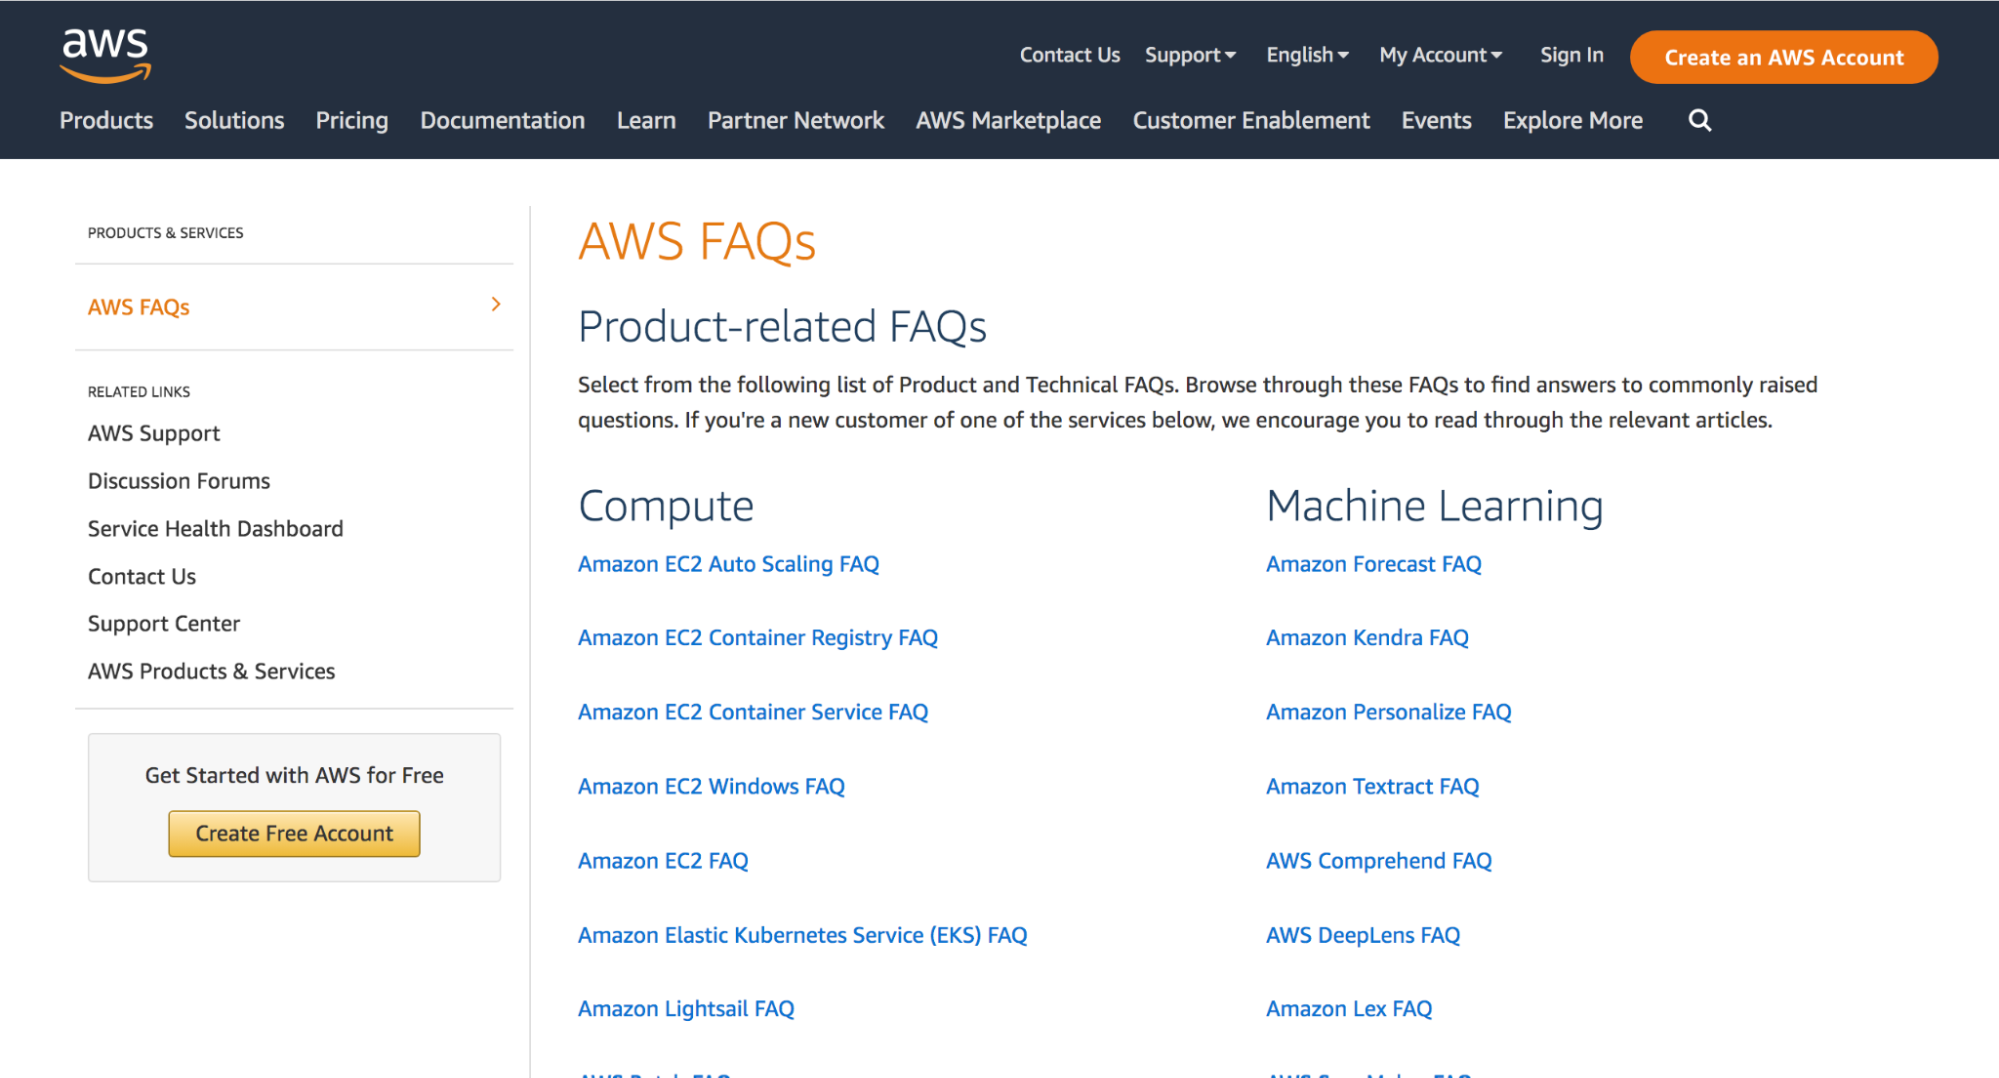Click the AWS FAQs sidebar chevron
This screenshot has height=1078, width=1999.
point(495,305)
